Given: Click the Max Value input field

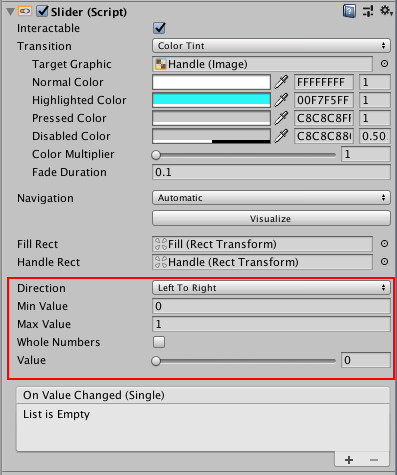Looking at the screenshot, I should 271,324.
